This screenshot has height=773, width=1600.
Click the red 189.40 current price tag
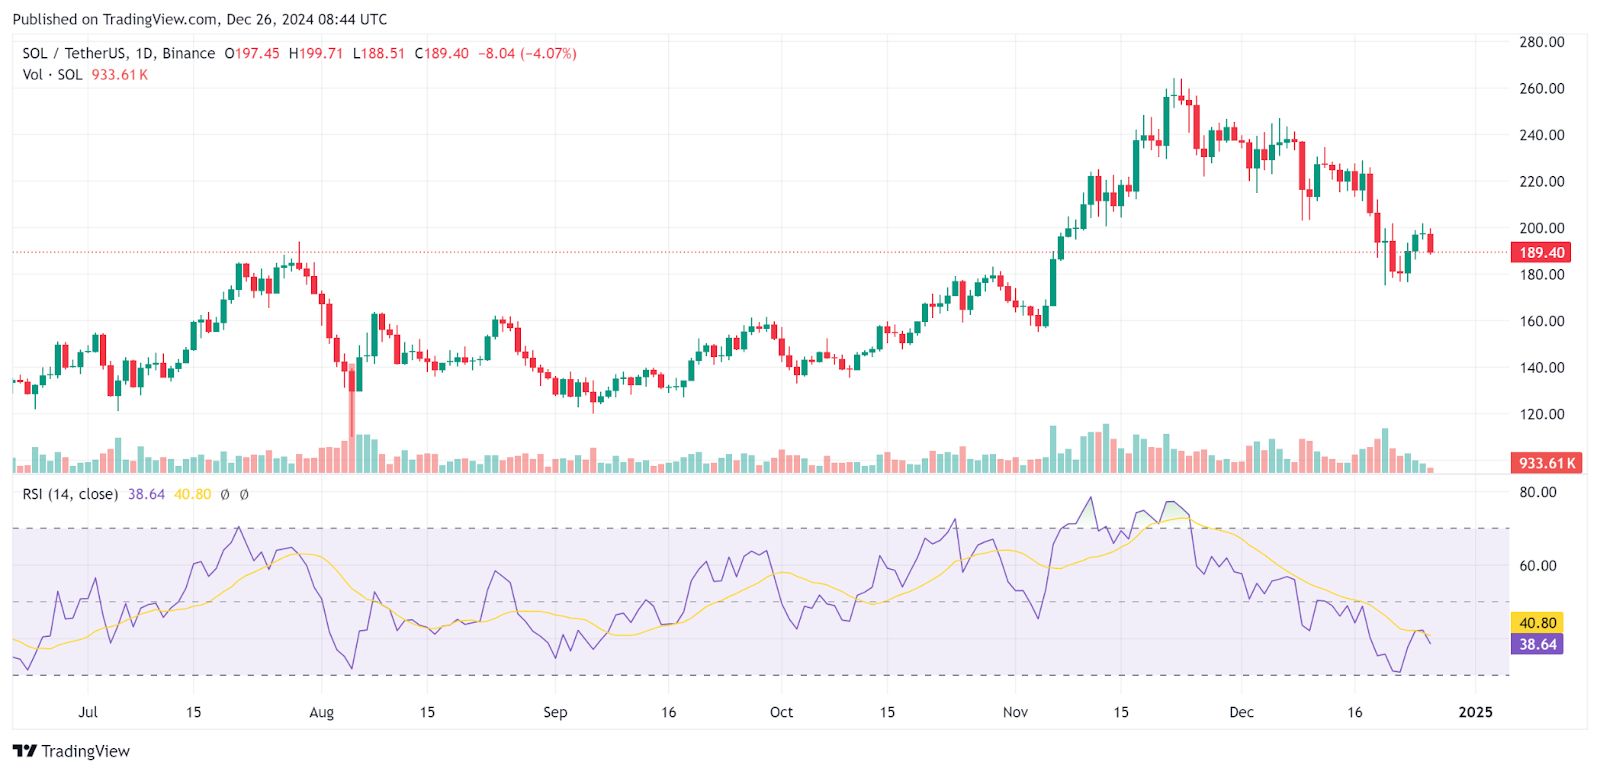pyautogui.click(x=1541, y=253)
